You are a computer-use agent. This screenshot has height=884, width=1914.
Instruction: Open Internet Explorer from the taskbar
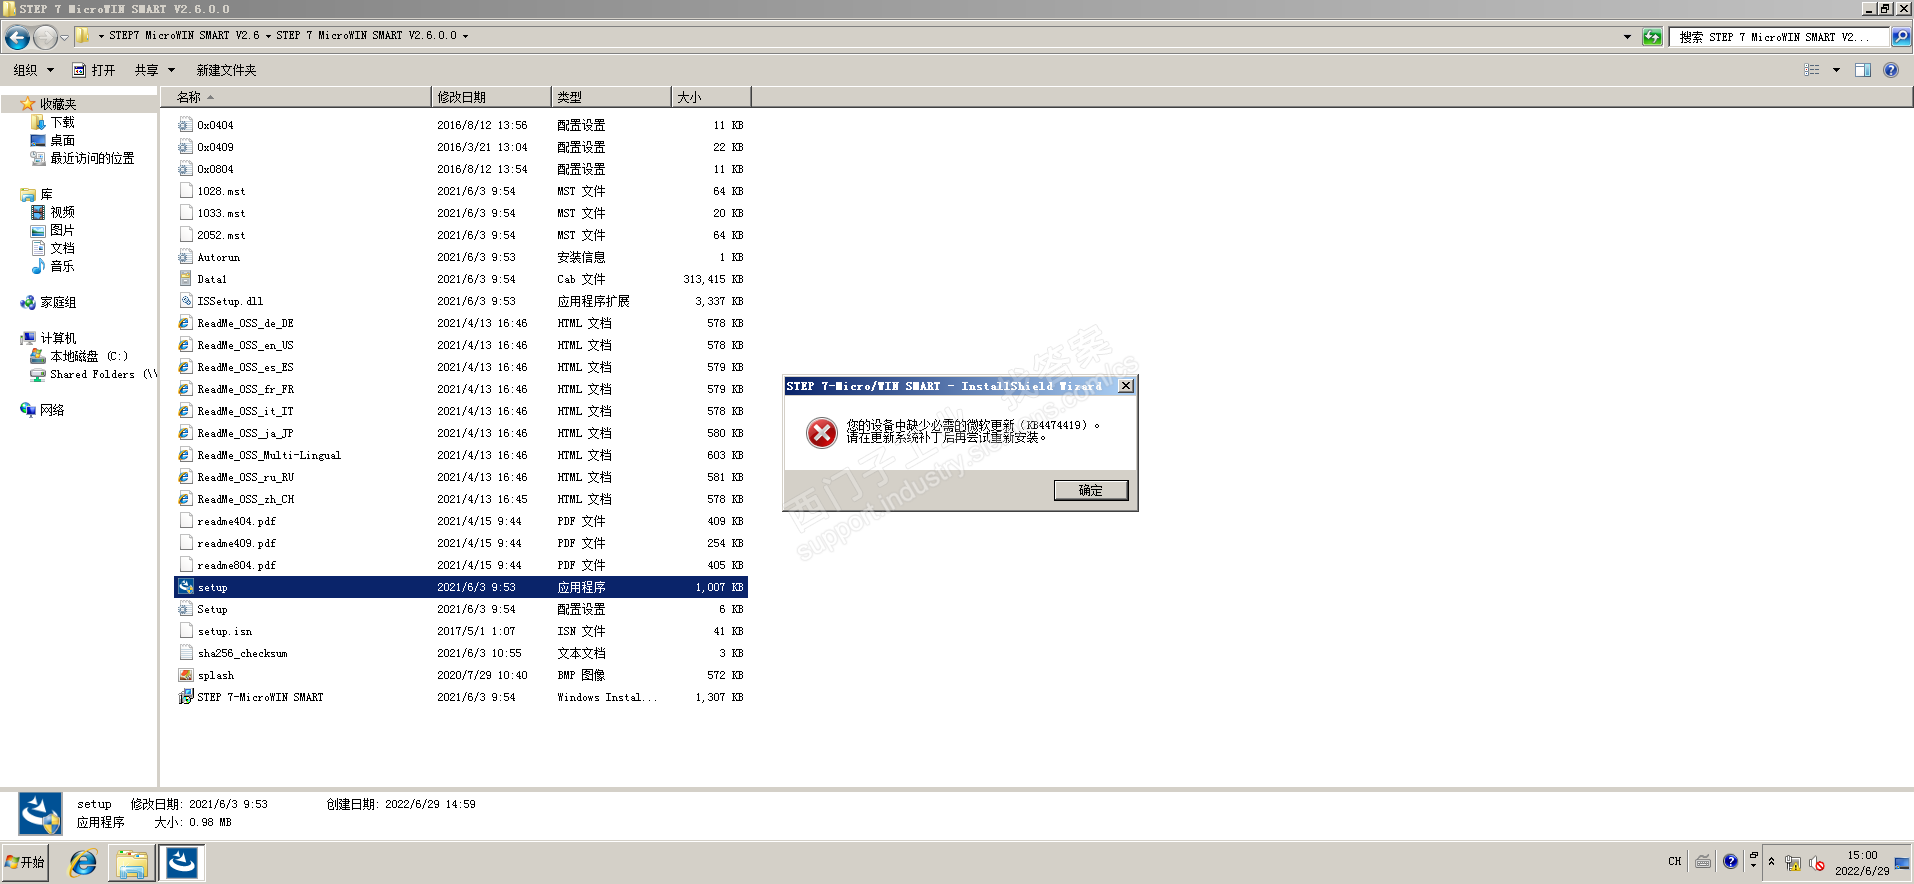83,862
